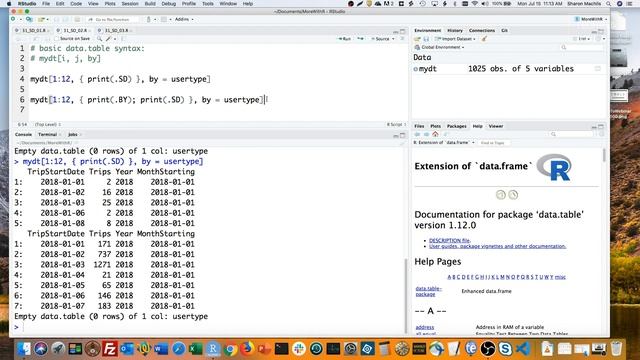Open Skype from the dock
640x360 pixels.
(505, 349)
